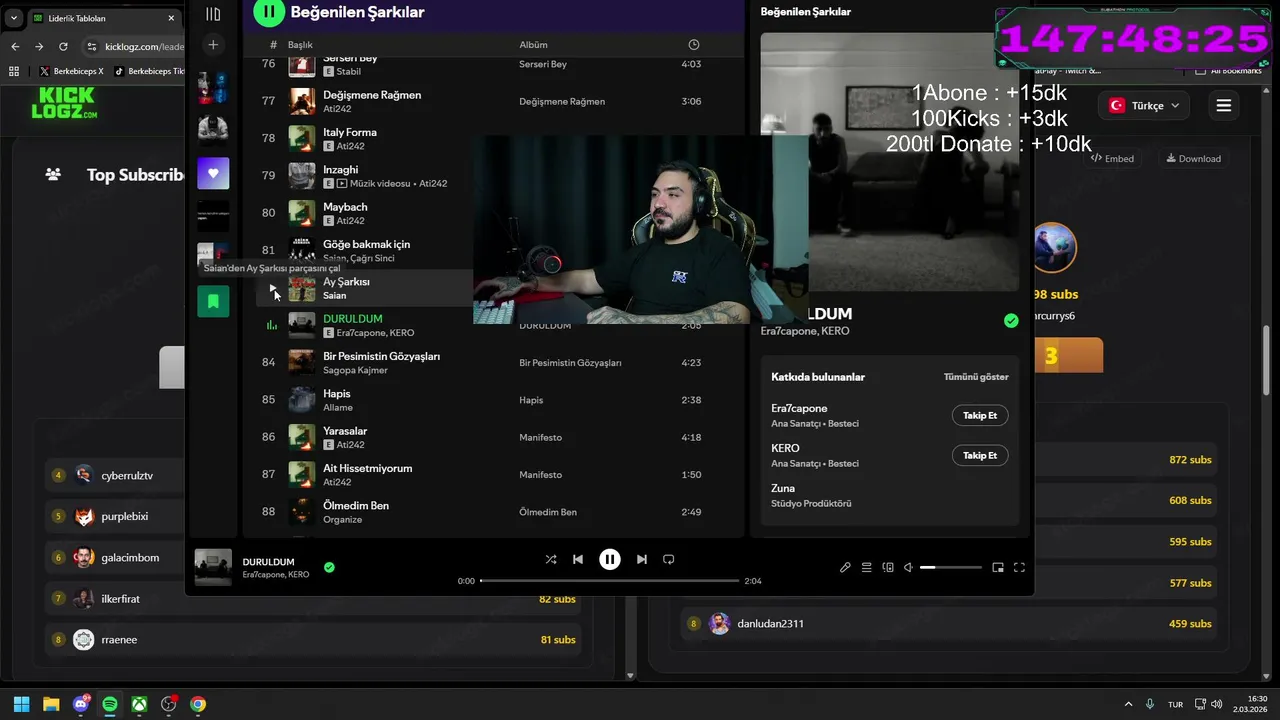
Task: Open Türkçe language dropdown on Kicklogz
Action: coord(1145,105)
